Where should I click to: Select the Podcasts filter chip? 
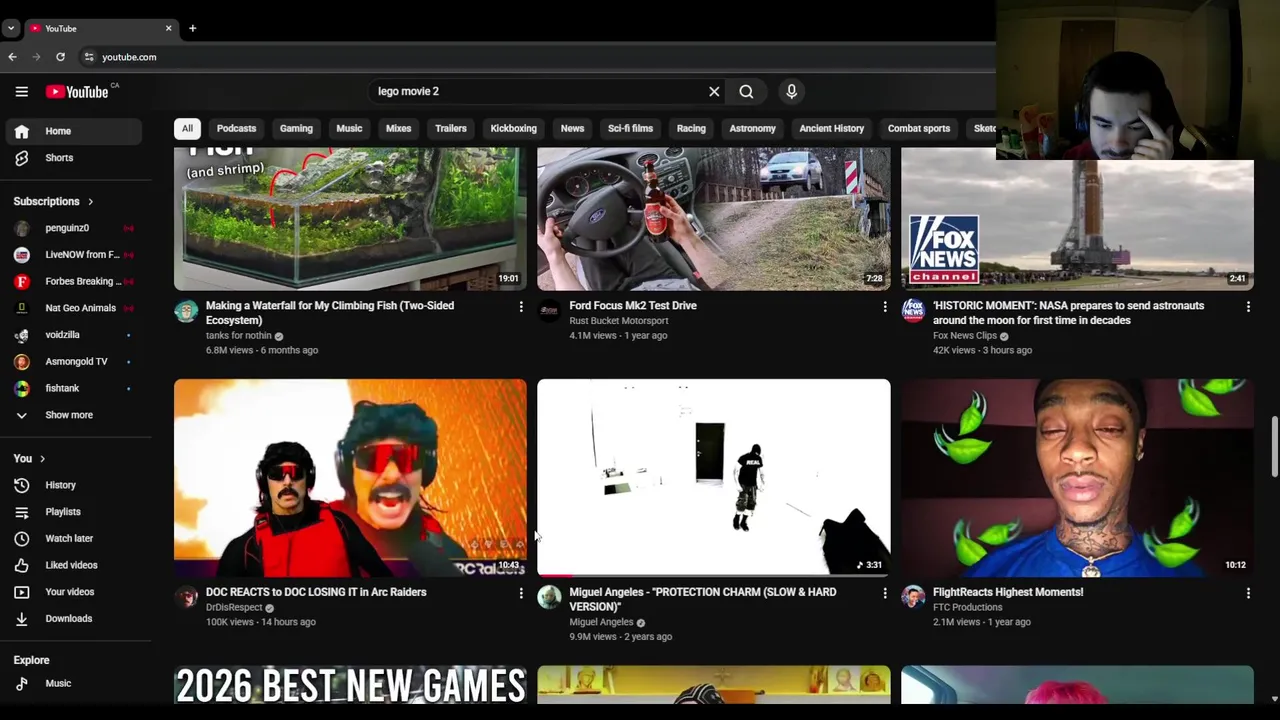[236, 128]
